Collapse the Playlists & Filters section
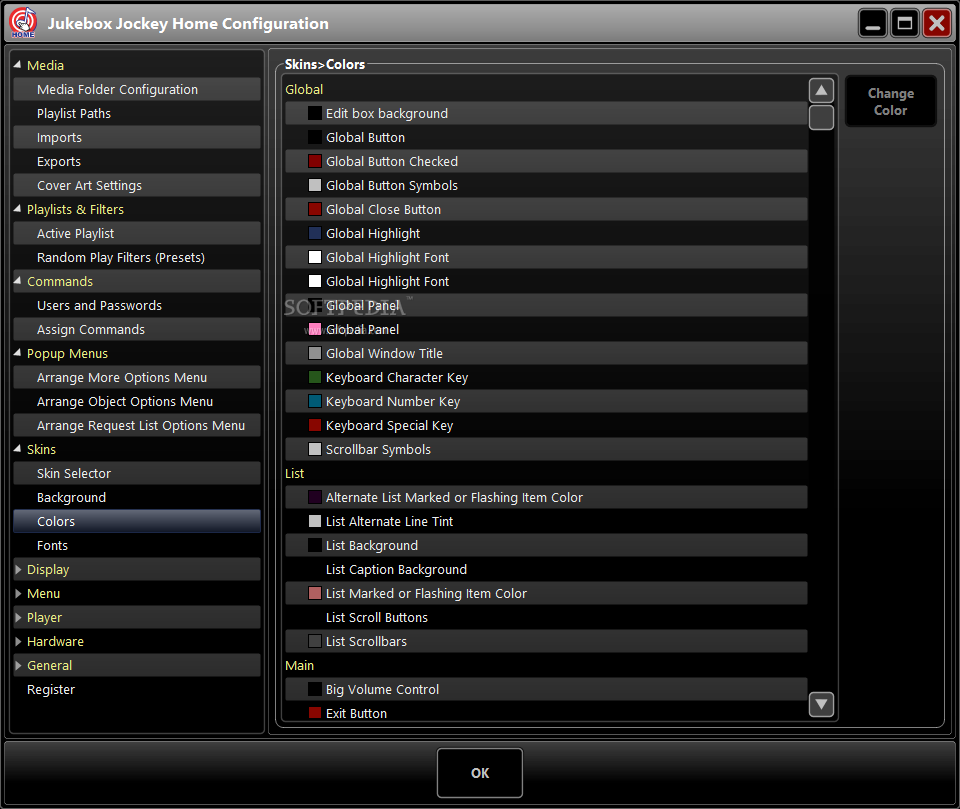 [17, 209]
